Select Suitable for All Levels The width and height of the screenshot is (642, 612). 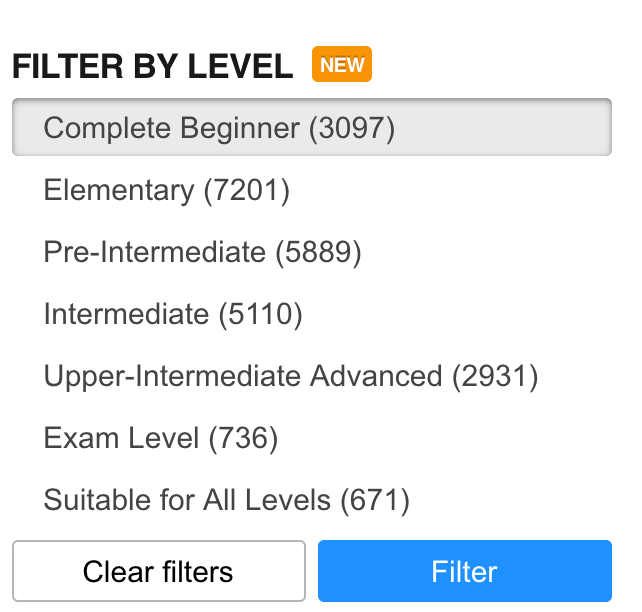pos(227,499)
